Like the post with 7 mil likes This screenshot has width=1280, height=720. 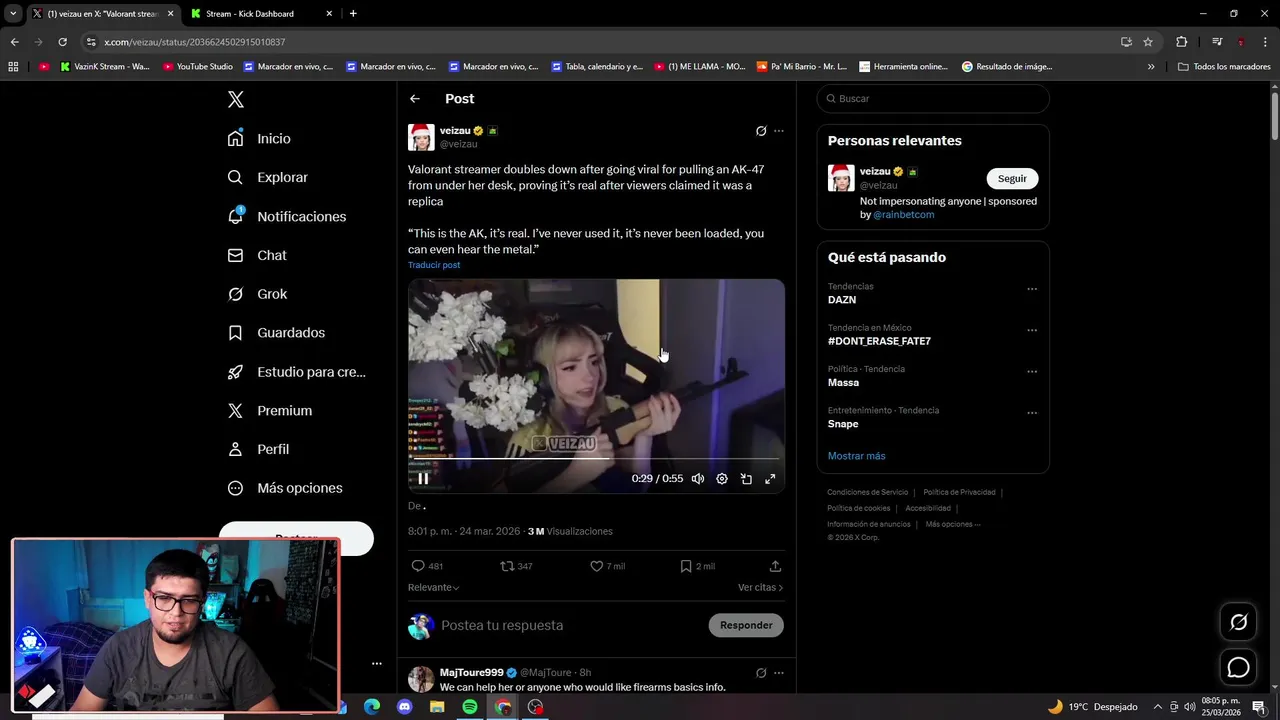[607, 566]
